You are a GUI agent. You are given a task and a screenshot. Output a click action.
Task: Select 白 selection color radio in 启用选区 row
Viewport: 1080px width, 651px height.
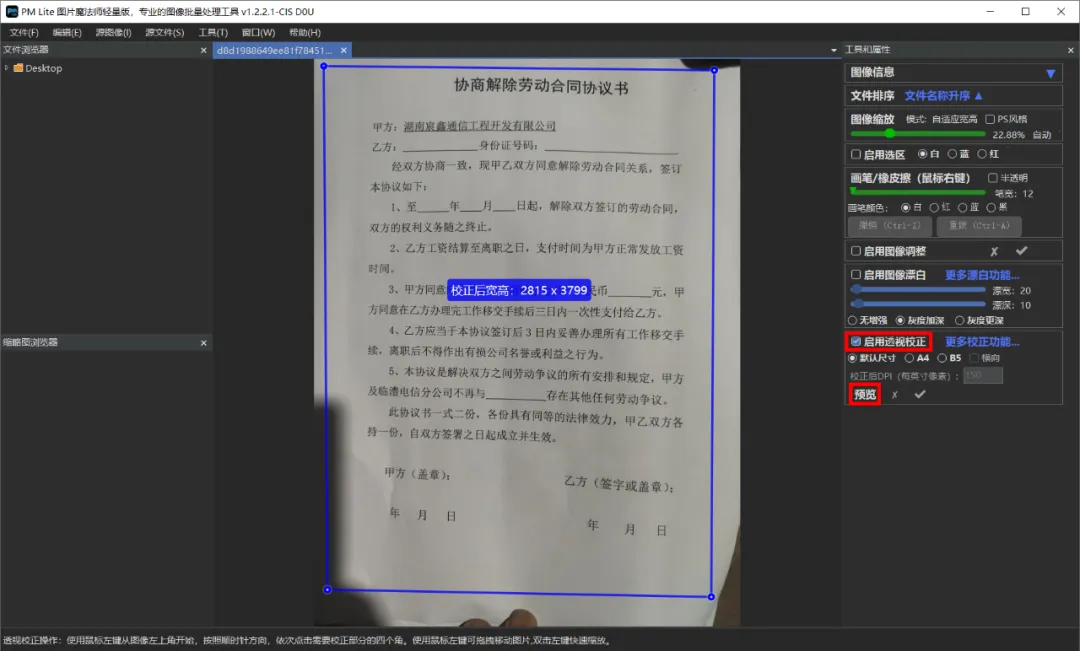click(922, 154)
